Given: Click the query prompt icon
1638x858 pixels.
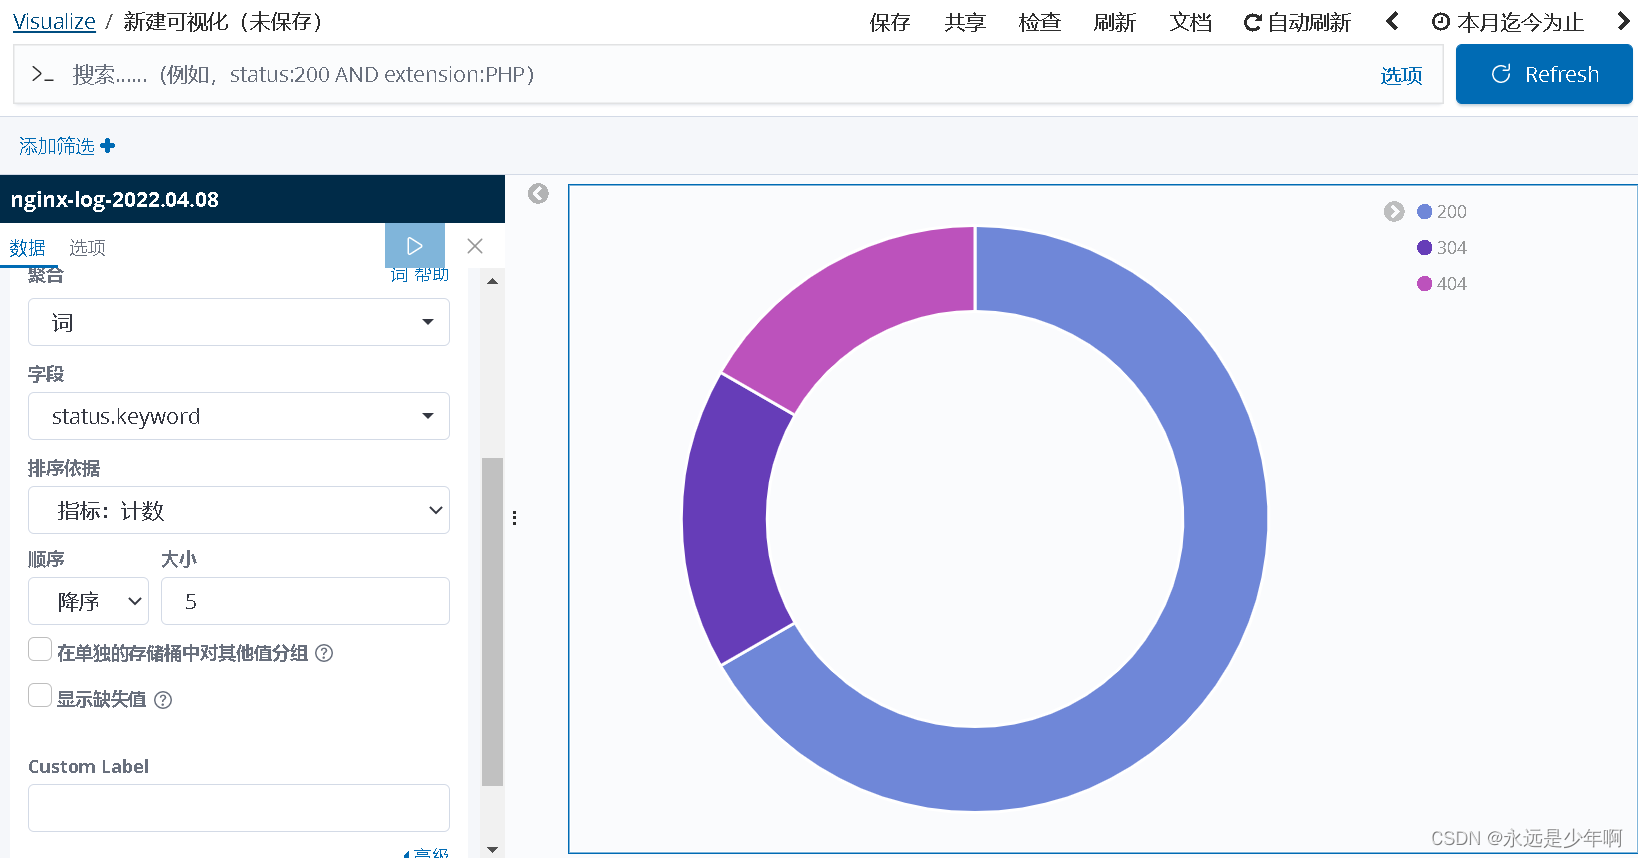Looking at the screenshot, I should pyautogui.click(x=42, y=74).
